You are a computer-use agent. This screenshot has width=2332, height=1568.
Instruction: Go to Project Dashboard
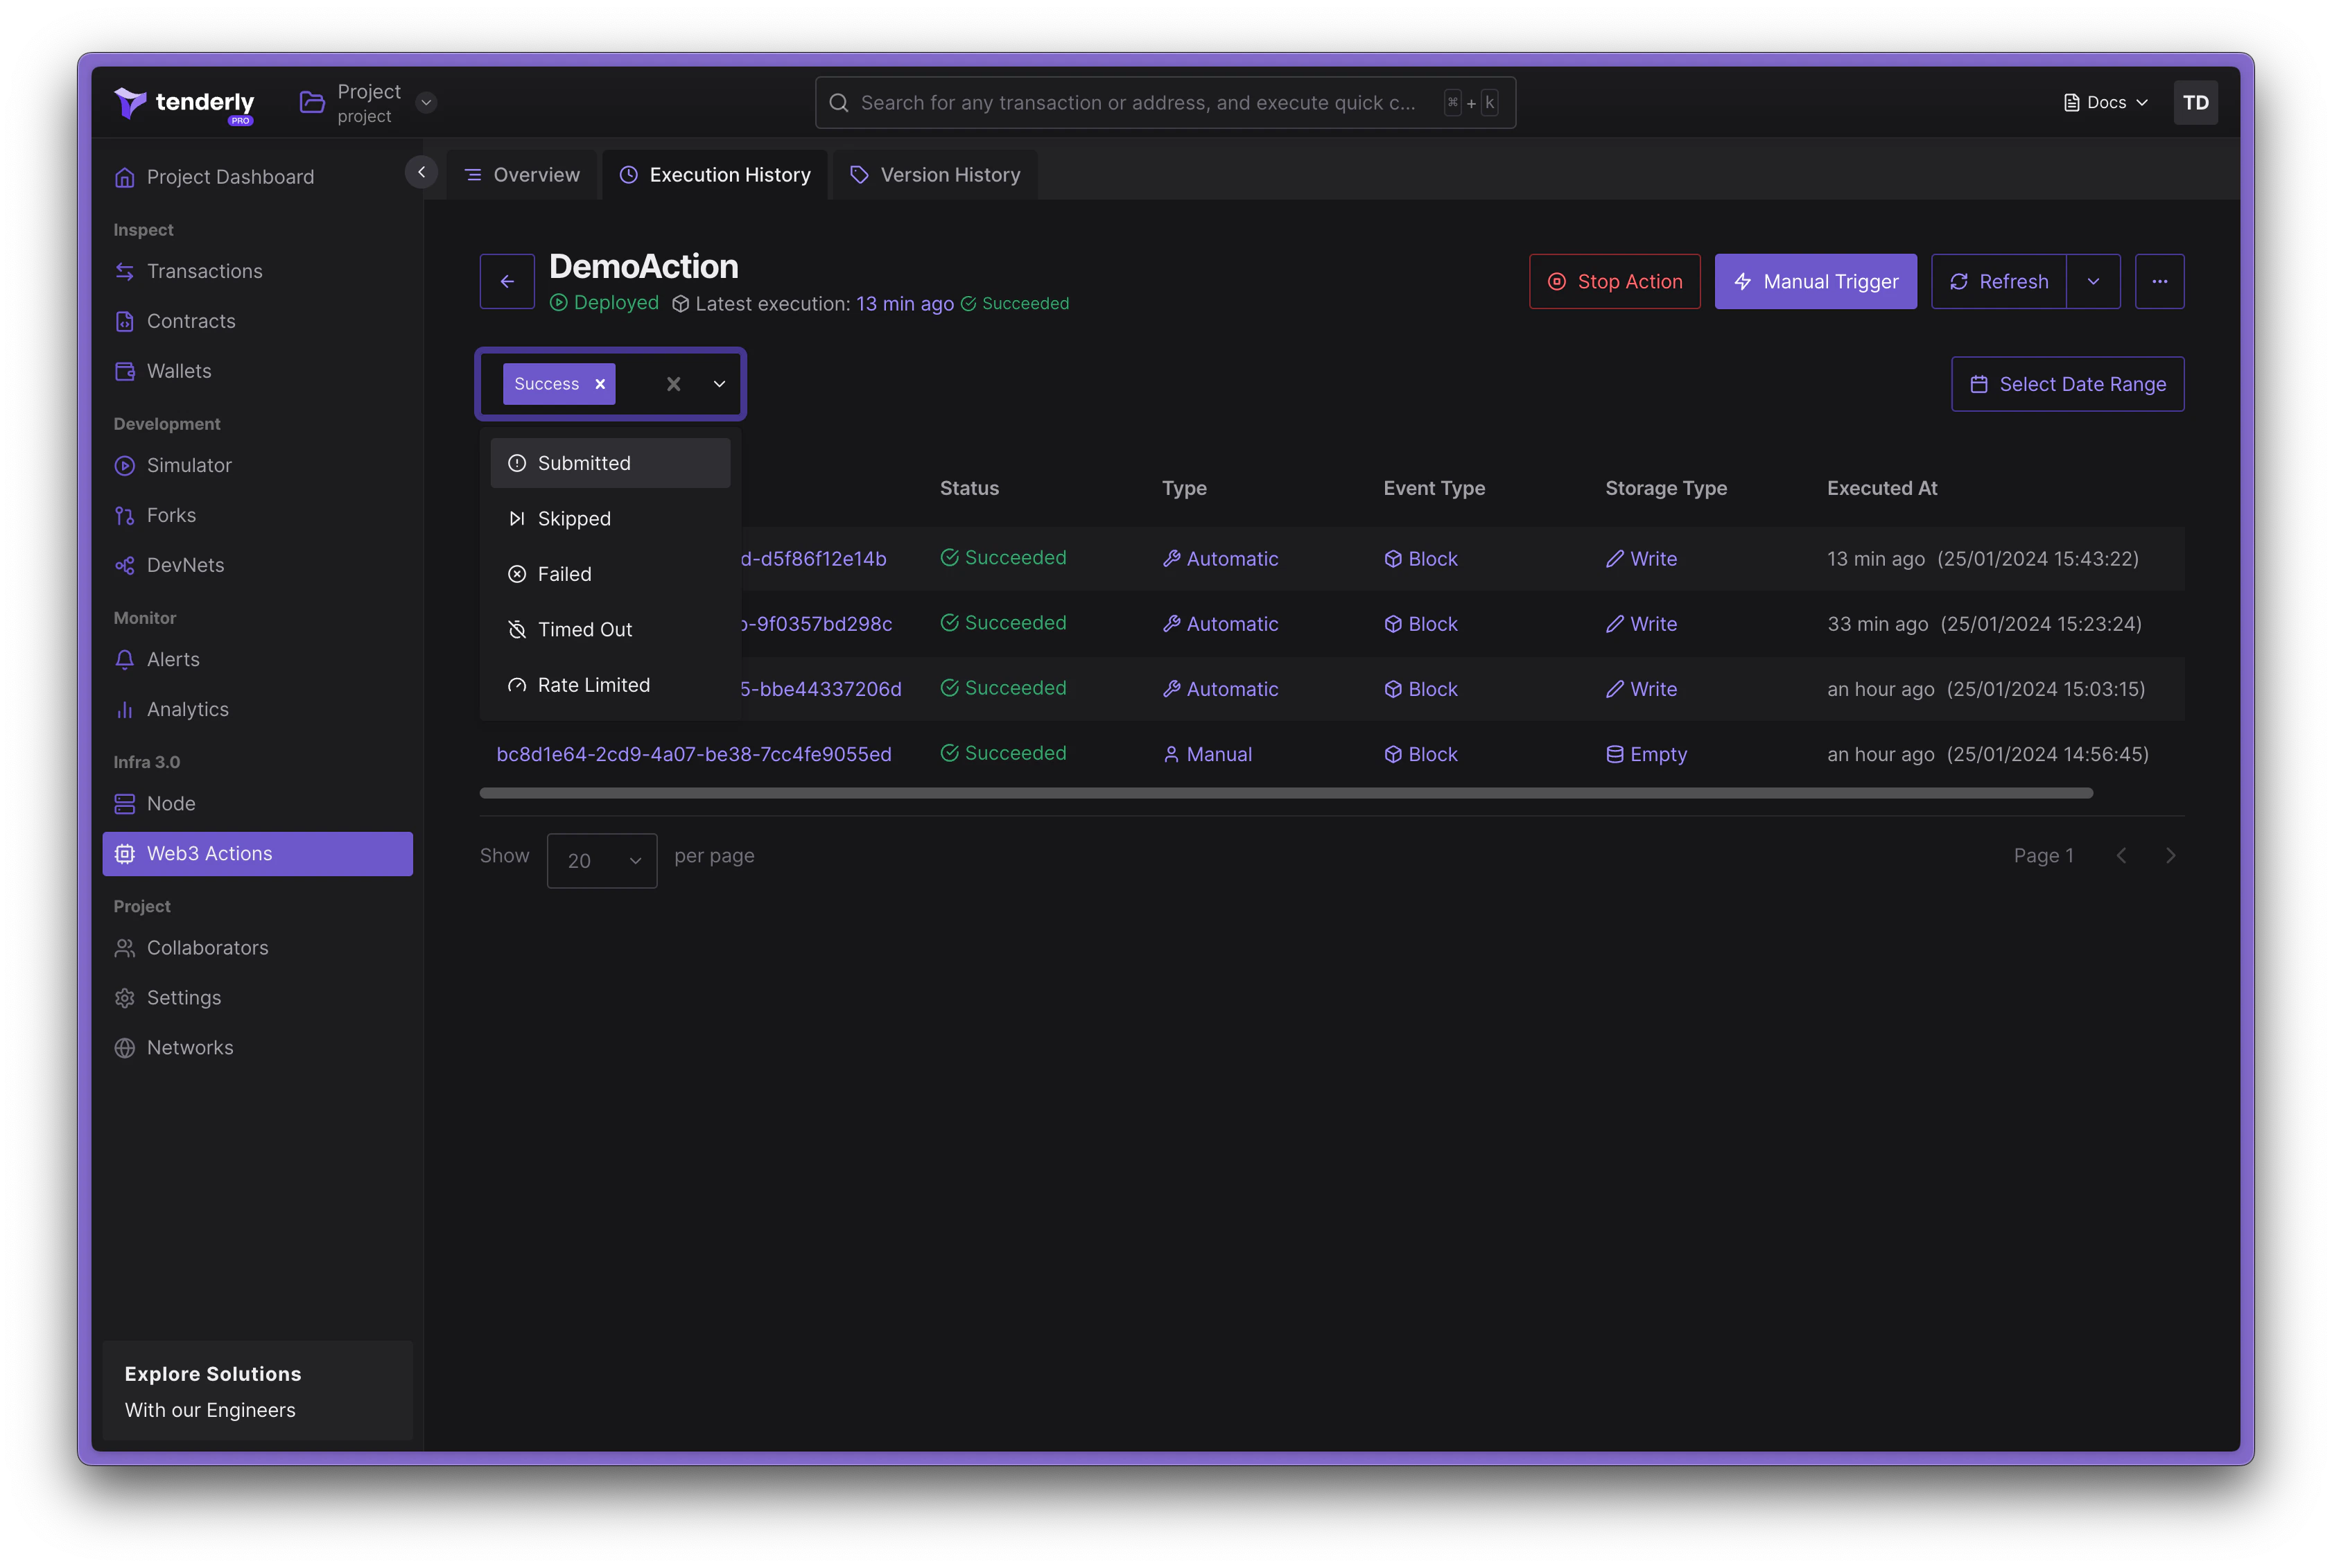(230, 177)
